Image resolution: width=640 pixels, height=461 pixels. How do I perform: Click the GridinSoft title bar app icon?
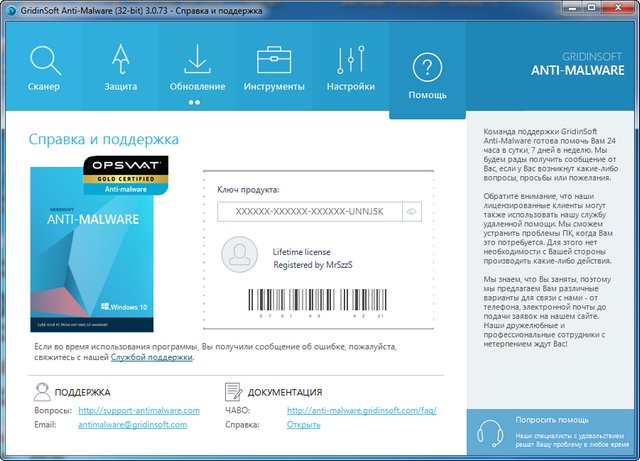12,10
